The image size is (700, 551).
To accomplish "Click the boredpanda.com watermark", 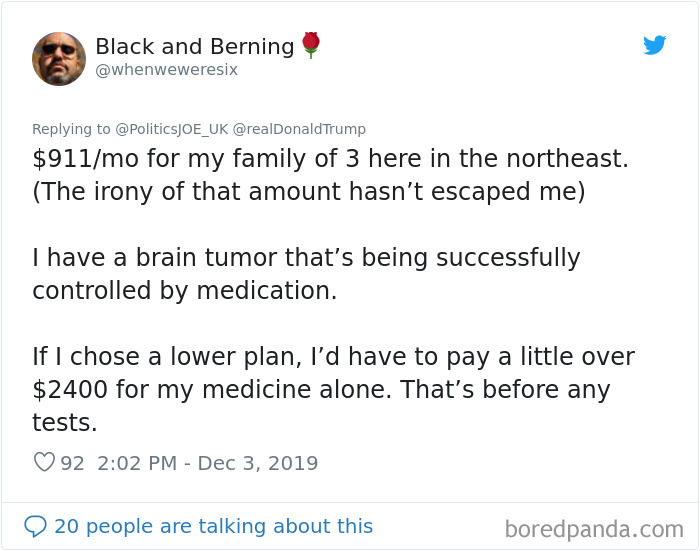I will [x=594, y=530].
